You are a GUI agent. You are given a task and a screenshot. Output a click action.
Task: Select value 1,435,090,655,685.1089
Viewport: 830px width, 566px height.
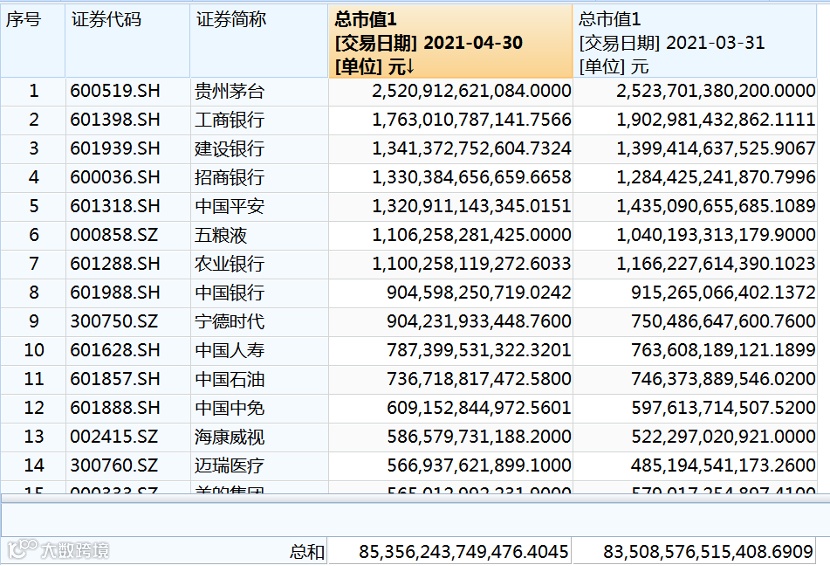pos(716,206)
